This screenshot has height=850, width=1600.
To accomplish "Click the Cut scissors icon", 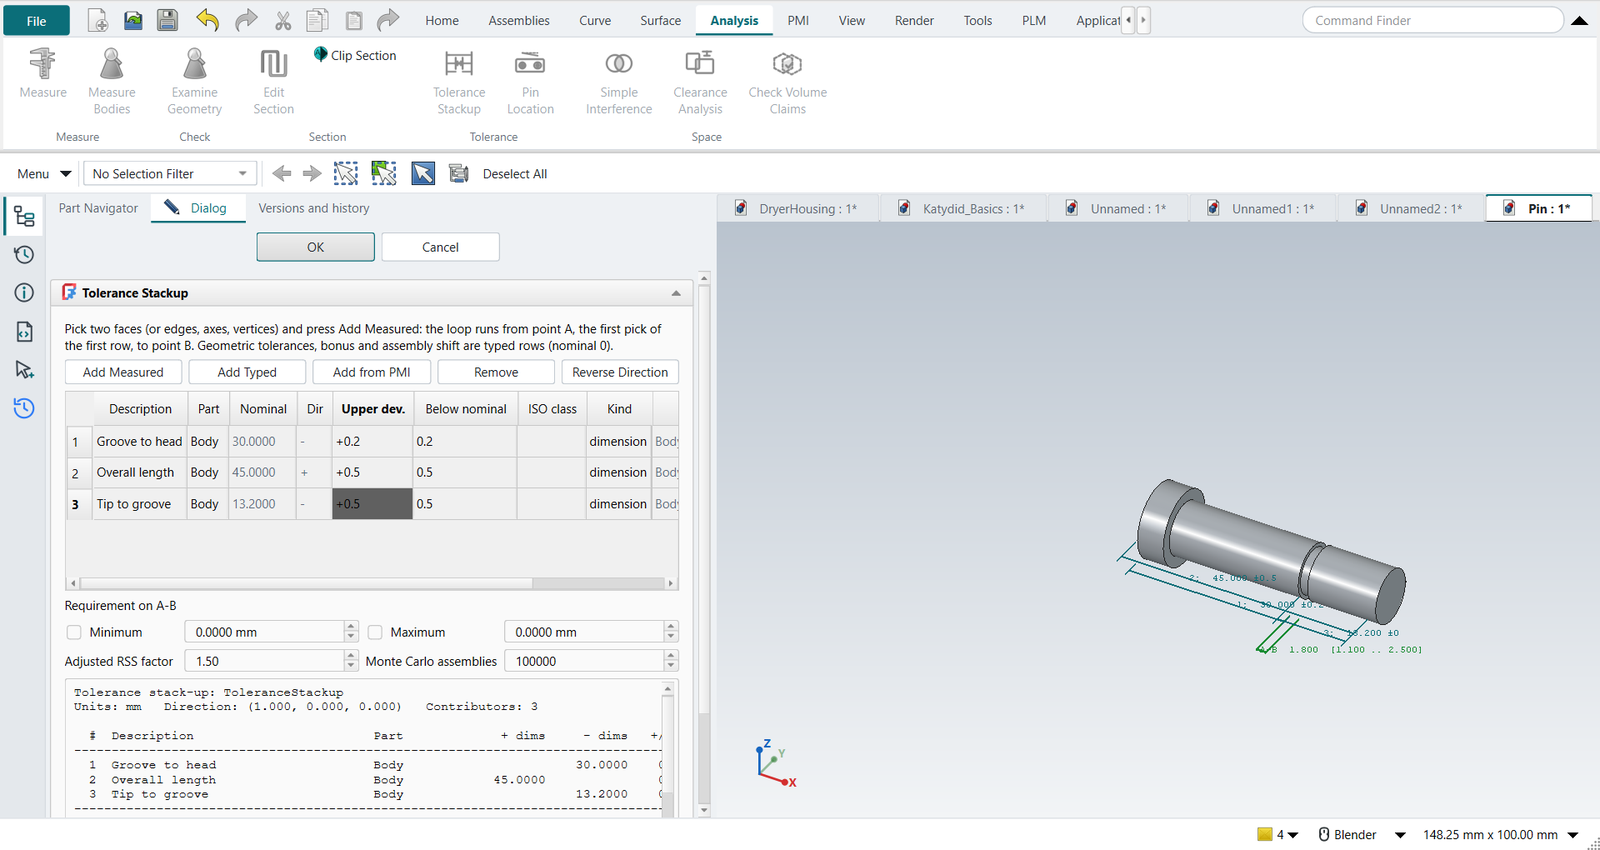I will pyautogui.click(x=283, y=20).
